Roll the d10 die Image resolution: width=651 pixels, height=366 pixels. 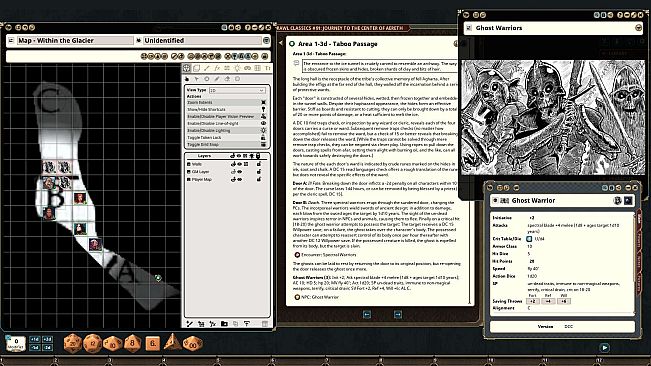pos(113,344)
